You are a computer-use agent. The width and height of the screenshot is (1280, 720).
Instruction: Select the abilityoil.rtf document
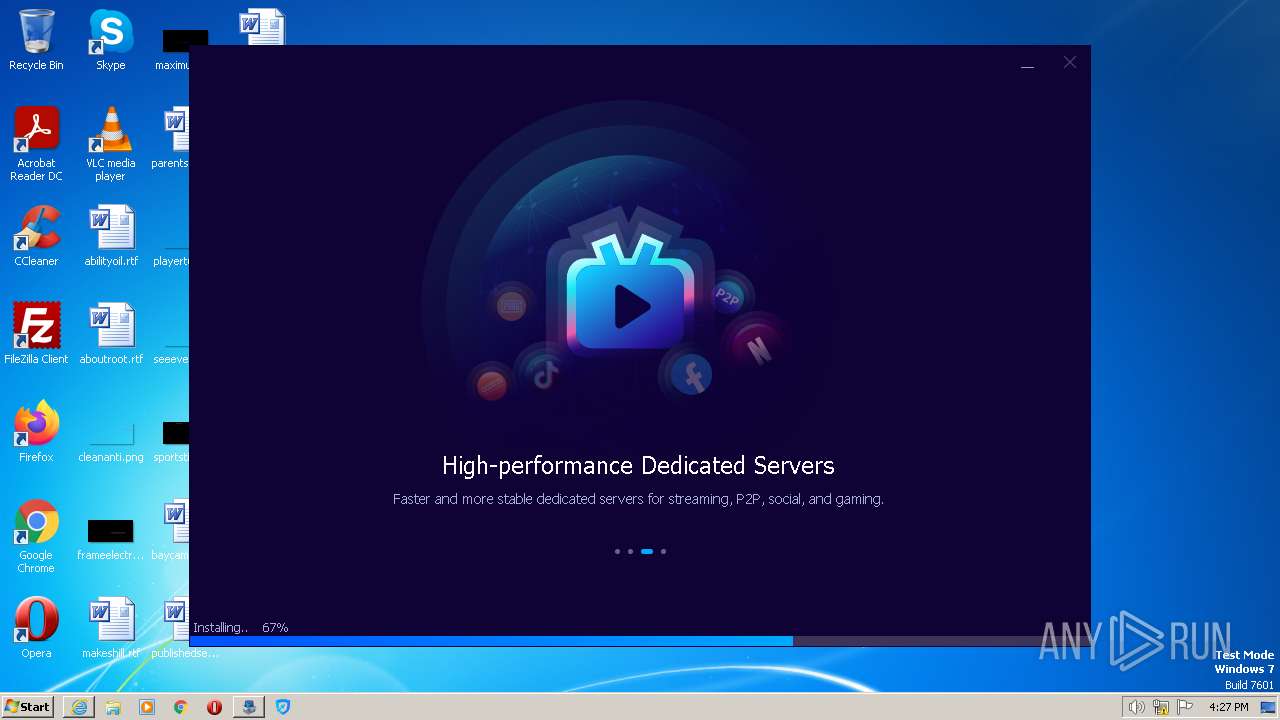click(x=111, y=236)
